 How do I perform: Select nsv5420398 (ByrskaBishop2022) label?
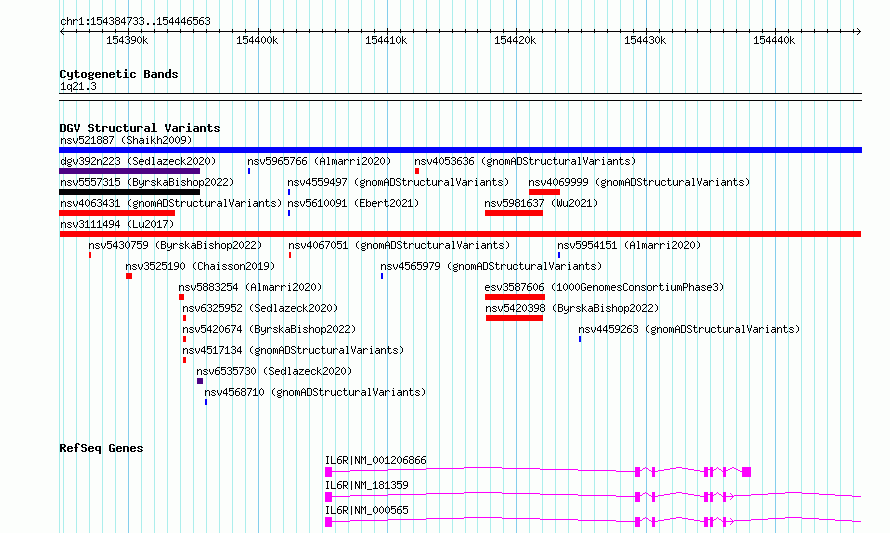(x=572, y=308)
